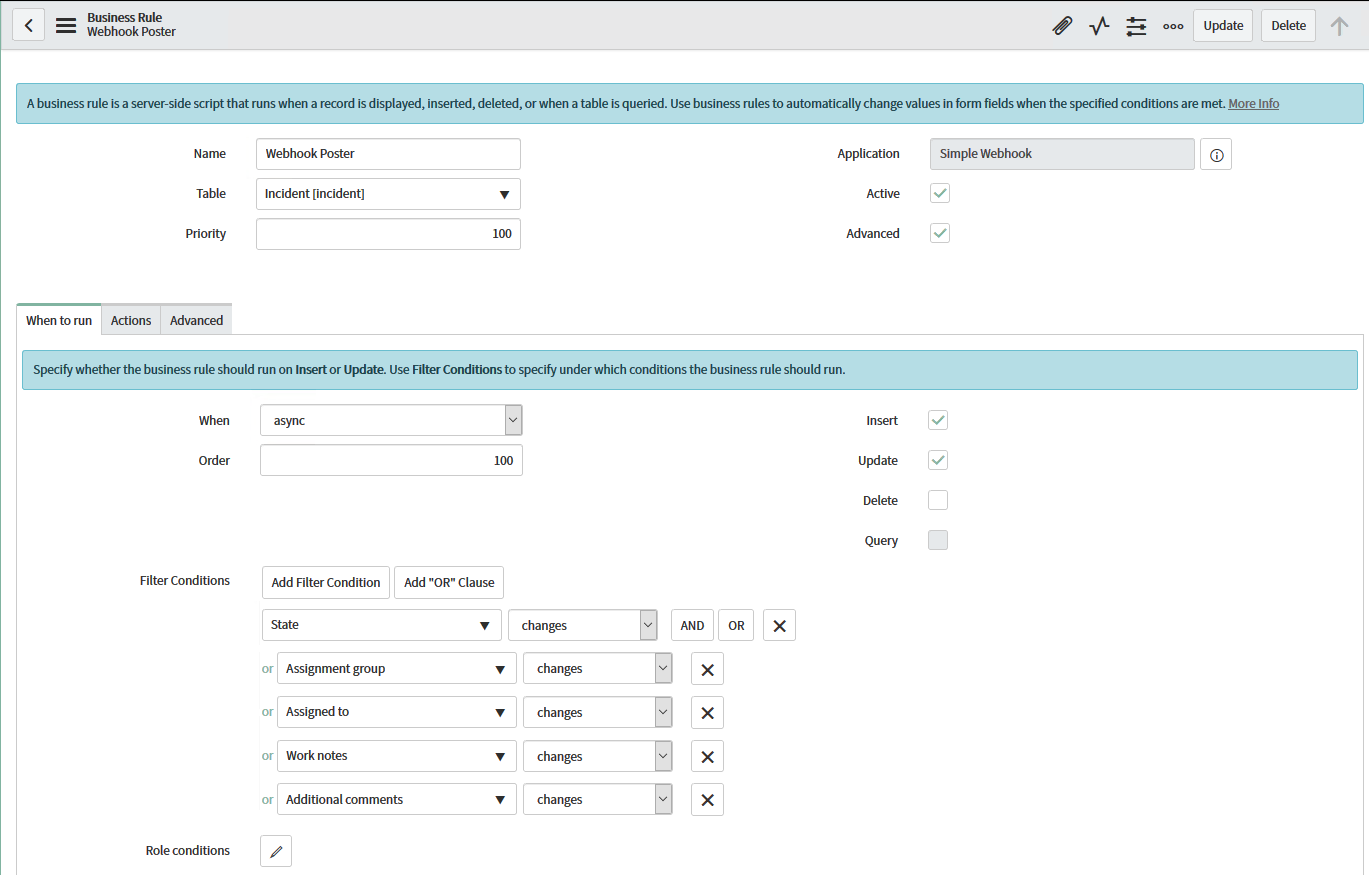Open the activity stream icon

coord(1098,25)
